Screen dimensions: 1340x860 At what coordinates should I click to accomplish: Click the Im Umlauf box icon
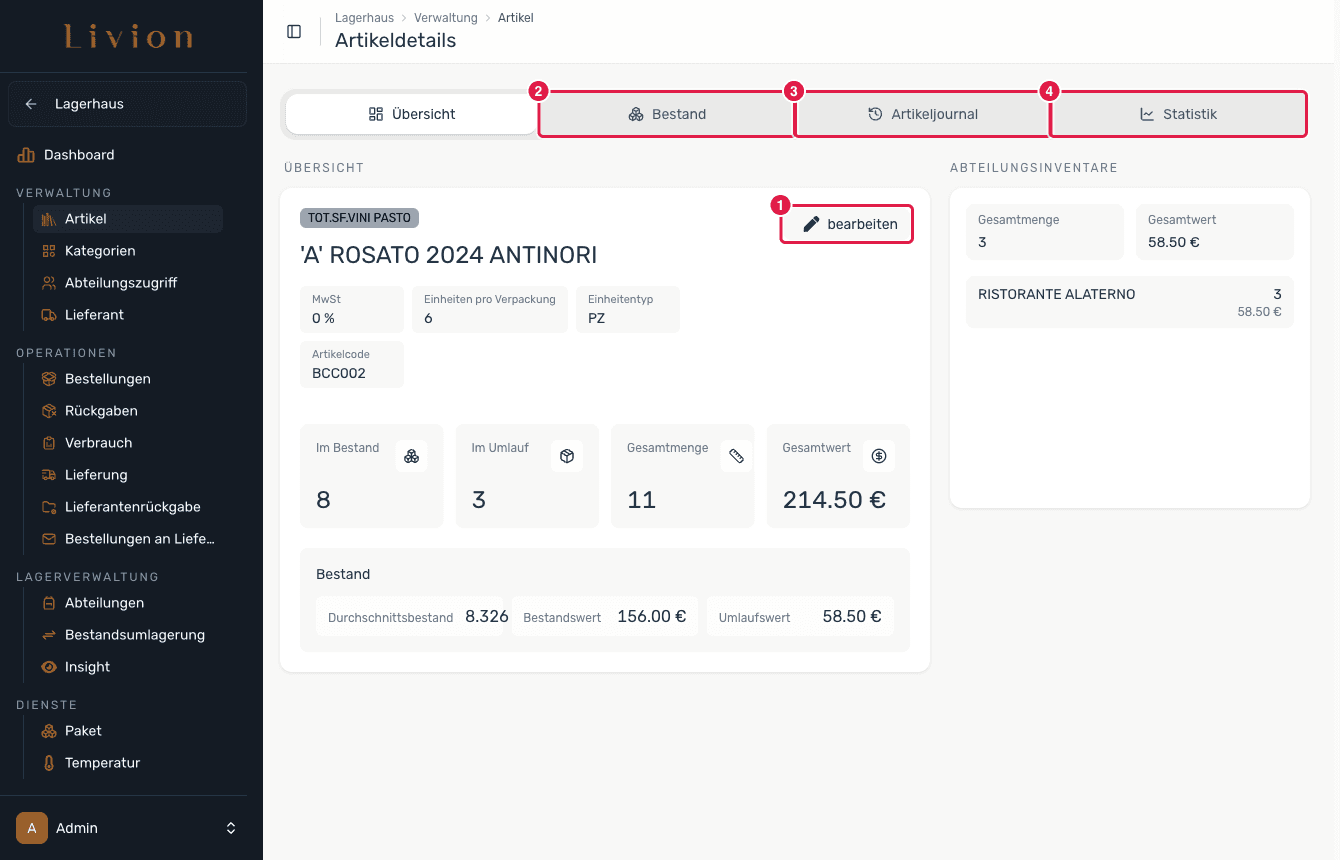point(567,456)
